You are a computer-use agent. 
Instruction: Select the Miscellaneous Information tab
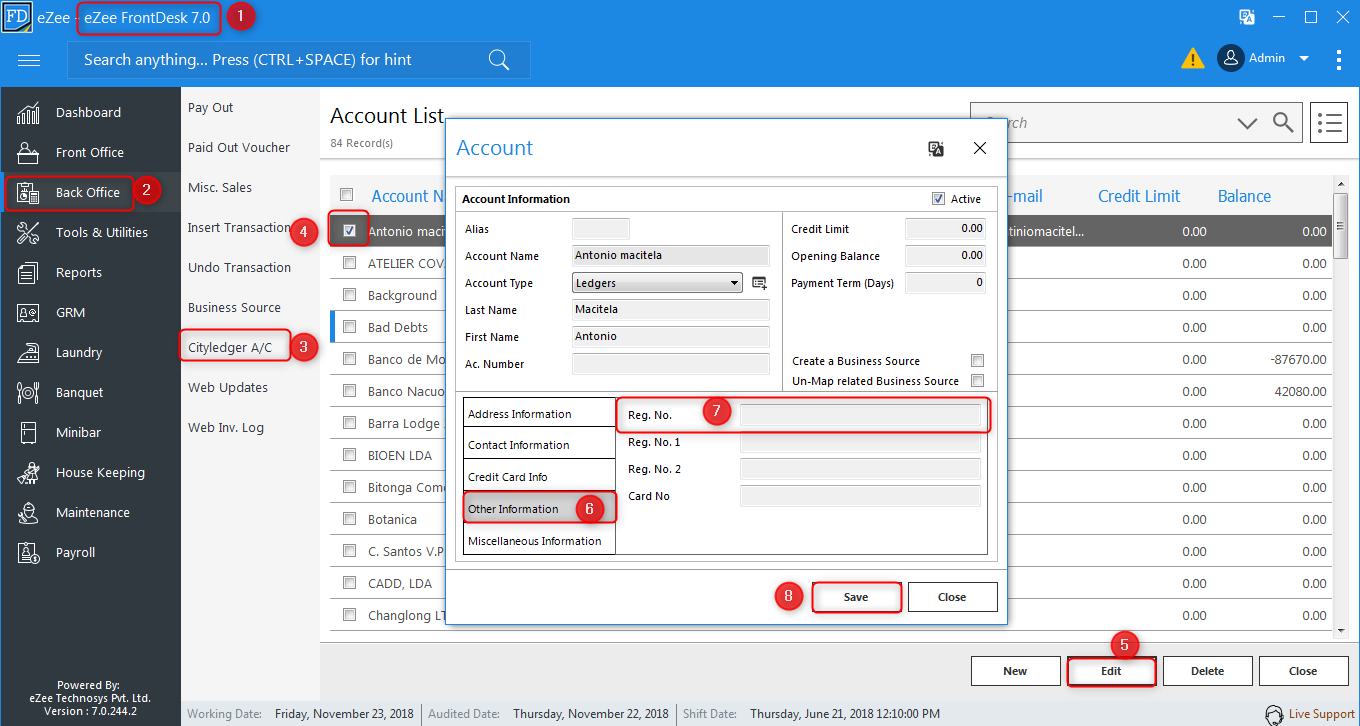(x=539, y=541)
